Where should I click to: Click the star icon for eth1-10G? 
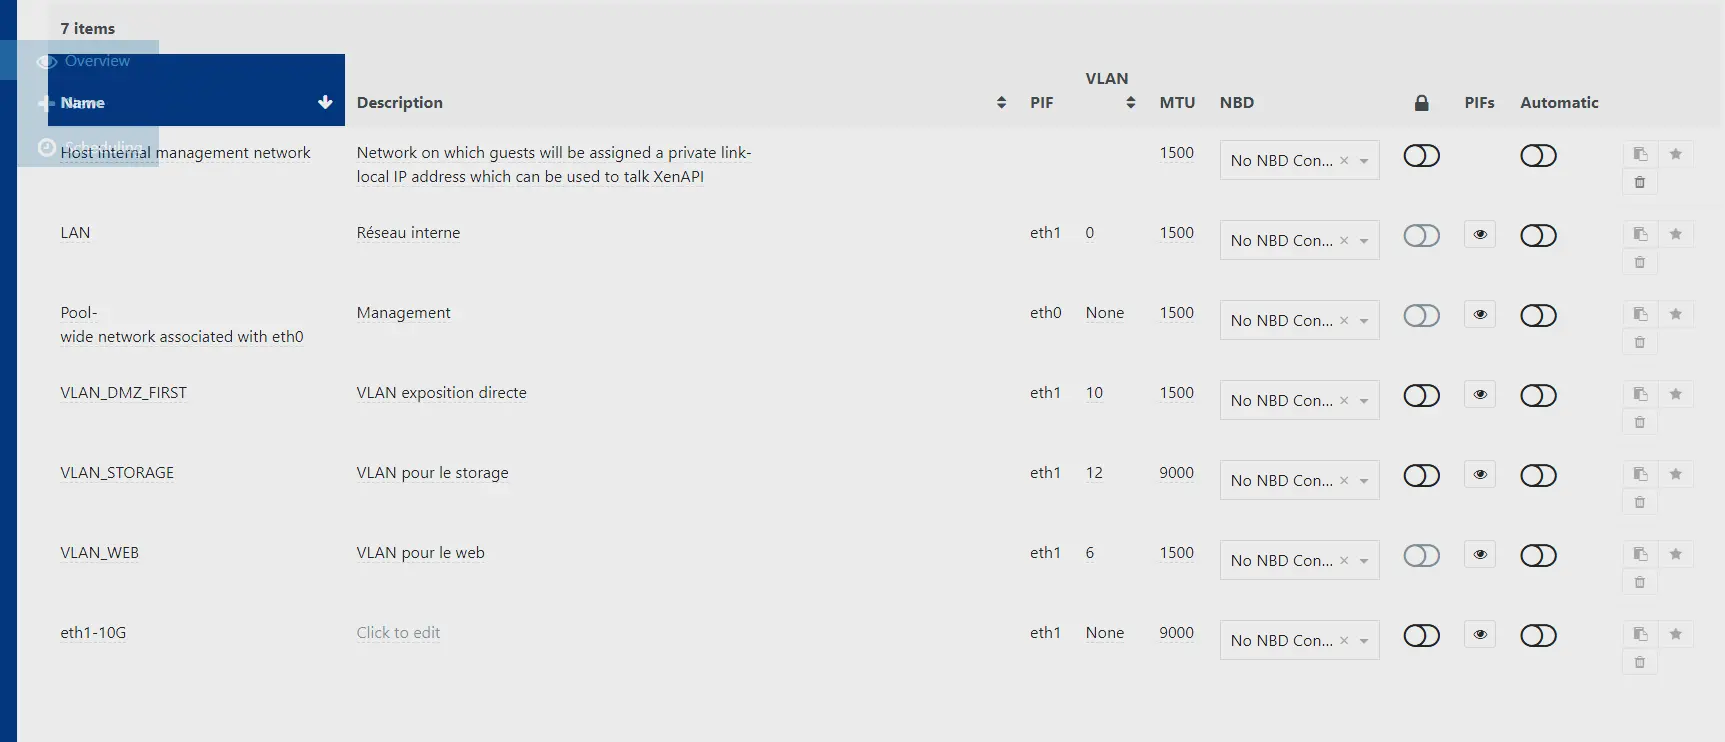click(x=1676, y=634)
